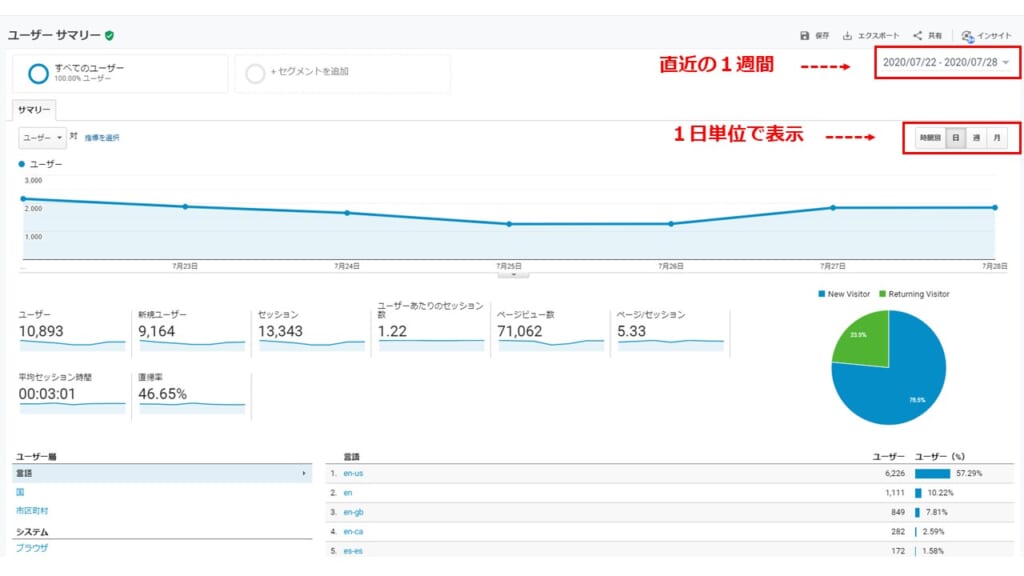This screenshot has width=1024, height=576.
Task: Click the export (エクスポート) icon
Action: click(x=847, y=35)
